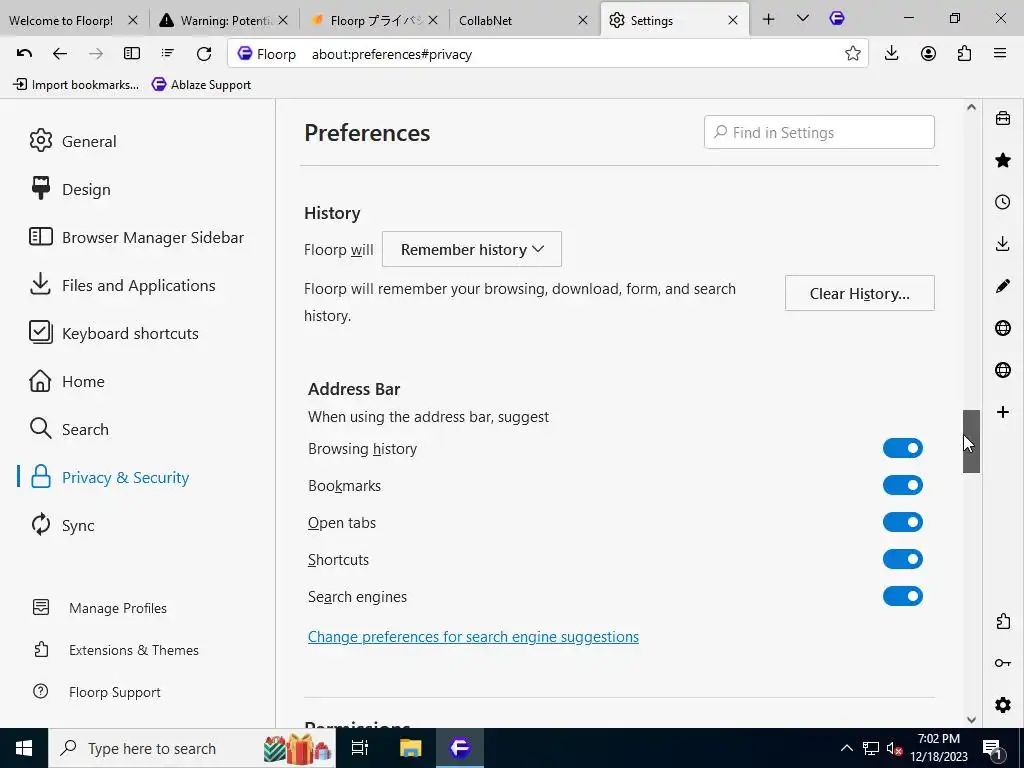The image size is (1024, 768).
Task: Add a new web panel to sidebar
Action: 1002,412
